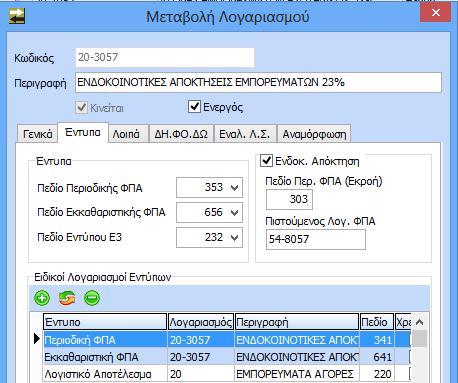Select the Περιοδική ΦΠΑ row

[x=227, y=340]
